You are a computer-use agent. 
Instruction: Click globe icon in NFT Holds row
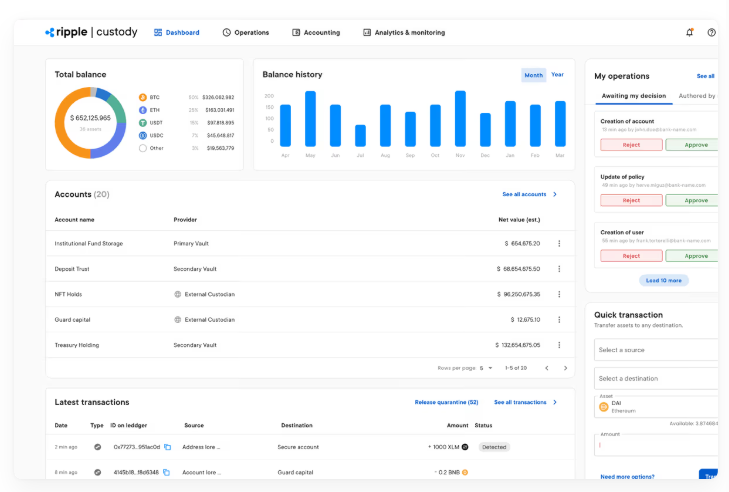177,294
